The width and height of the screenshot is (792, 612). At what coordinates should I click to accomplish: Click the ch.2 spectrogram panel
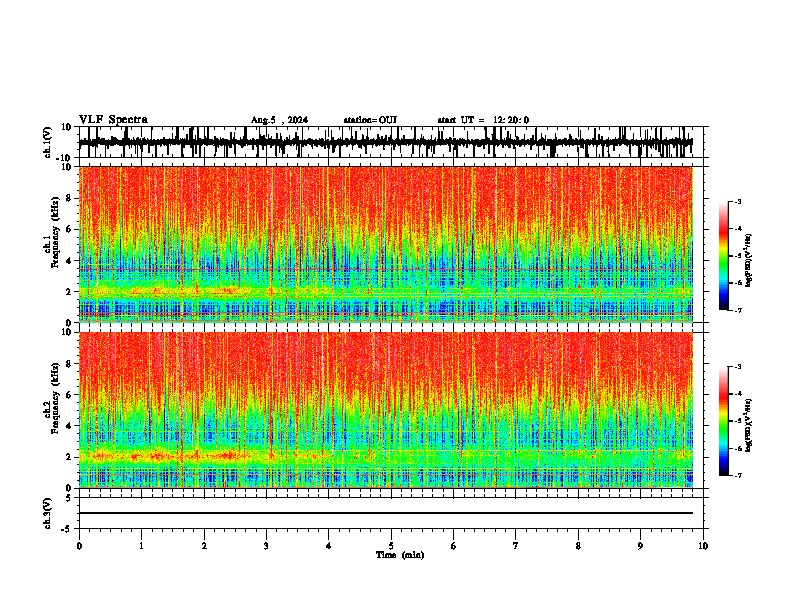[x=385, y=410]
